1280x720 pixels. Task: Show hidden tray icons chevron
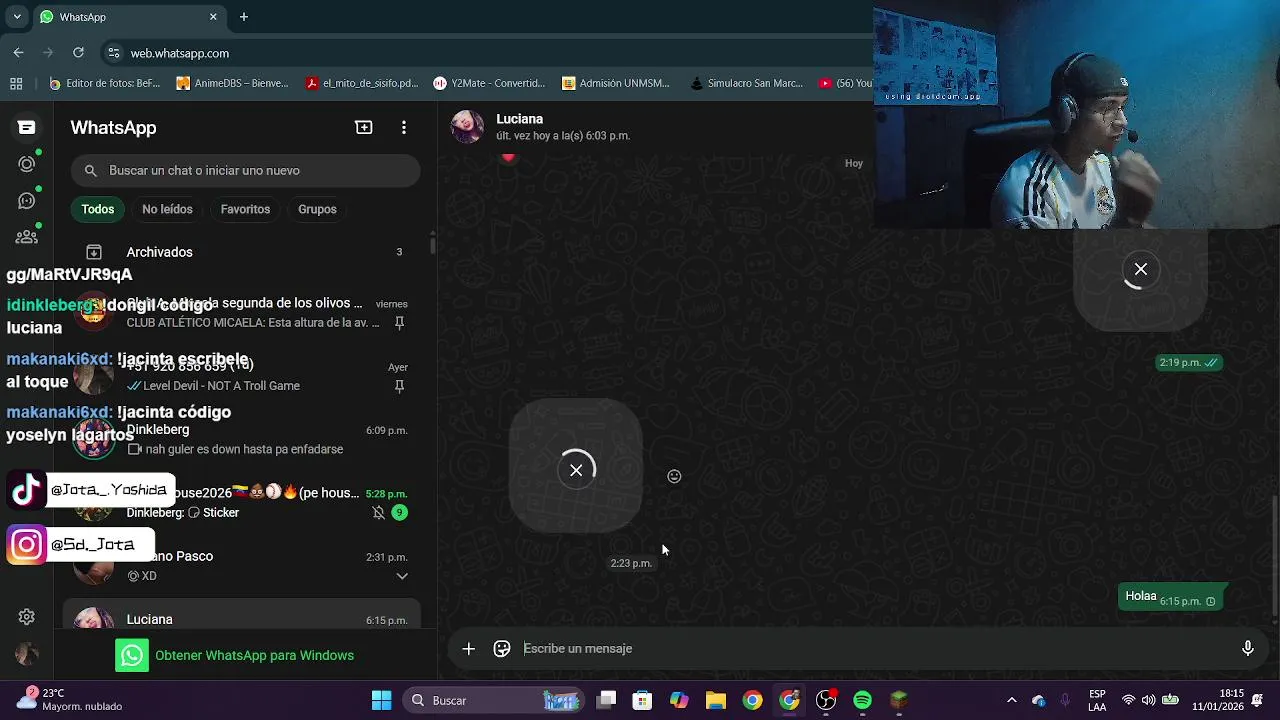tap(1011, 700)
